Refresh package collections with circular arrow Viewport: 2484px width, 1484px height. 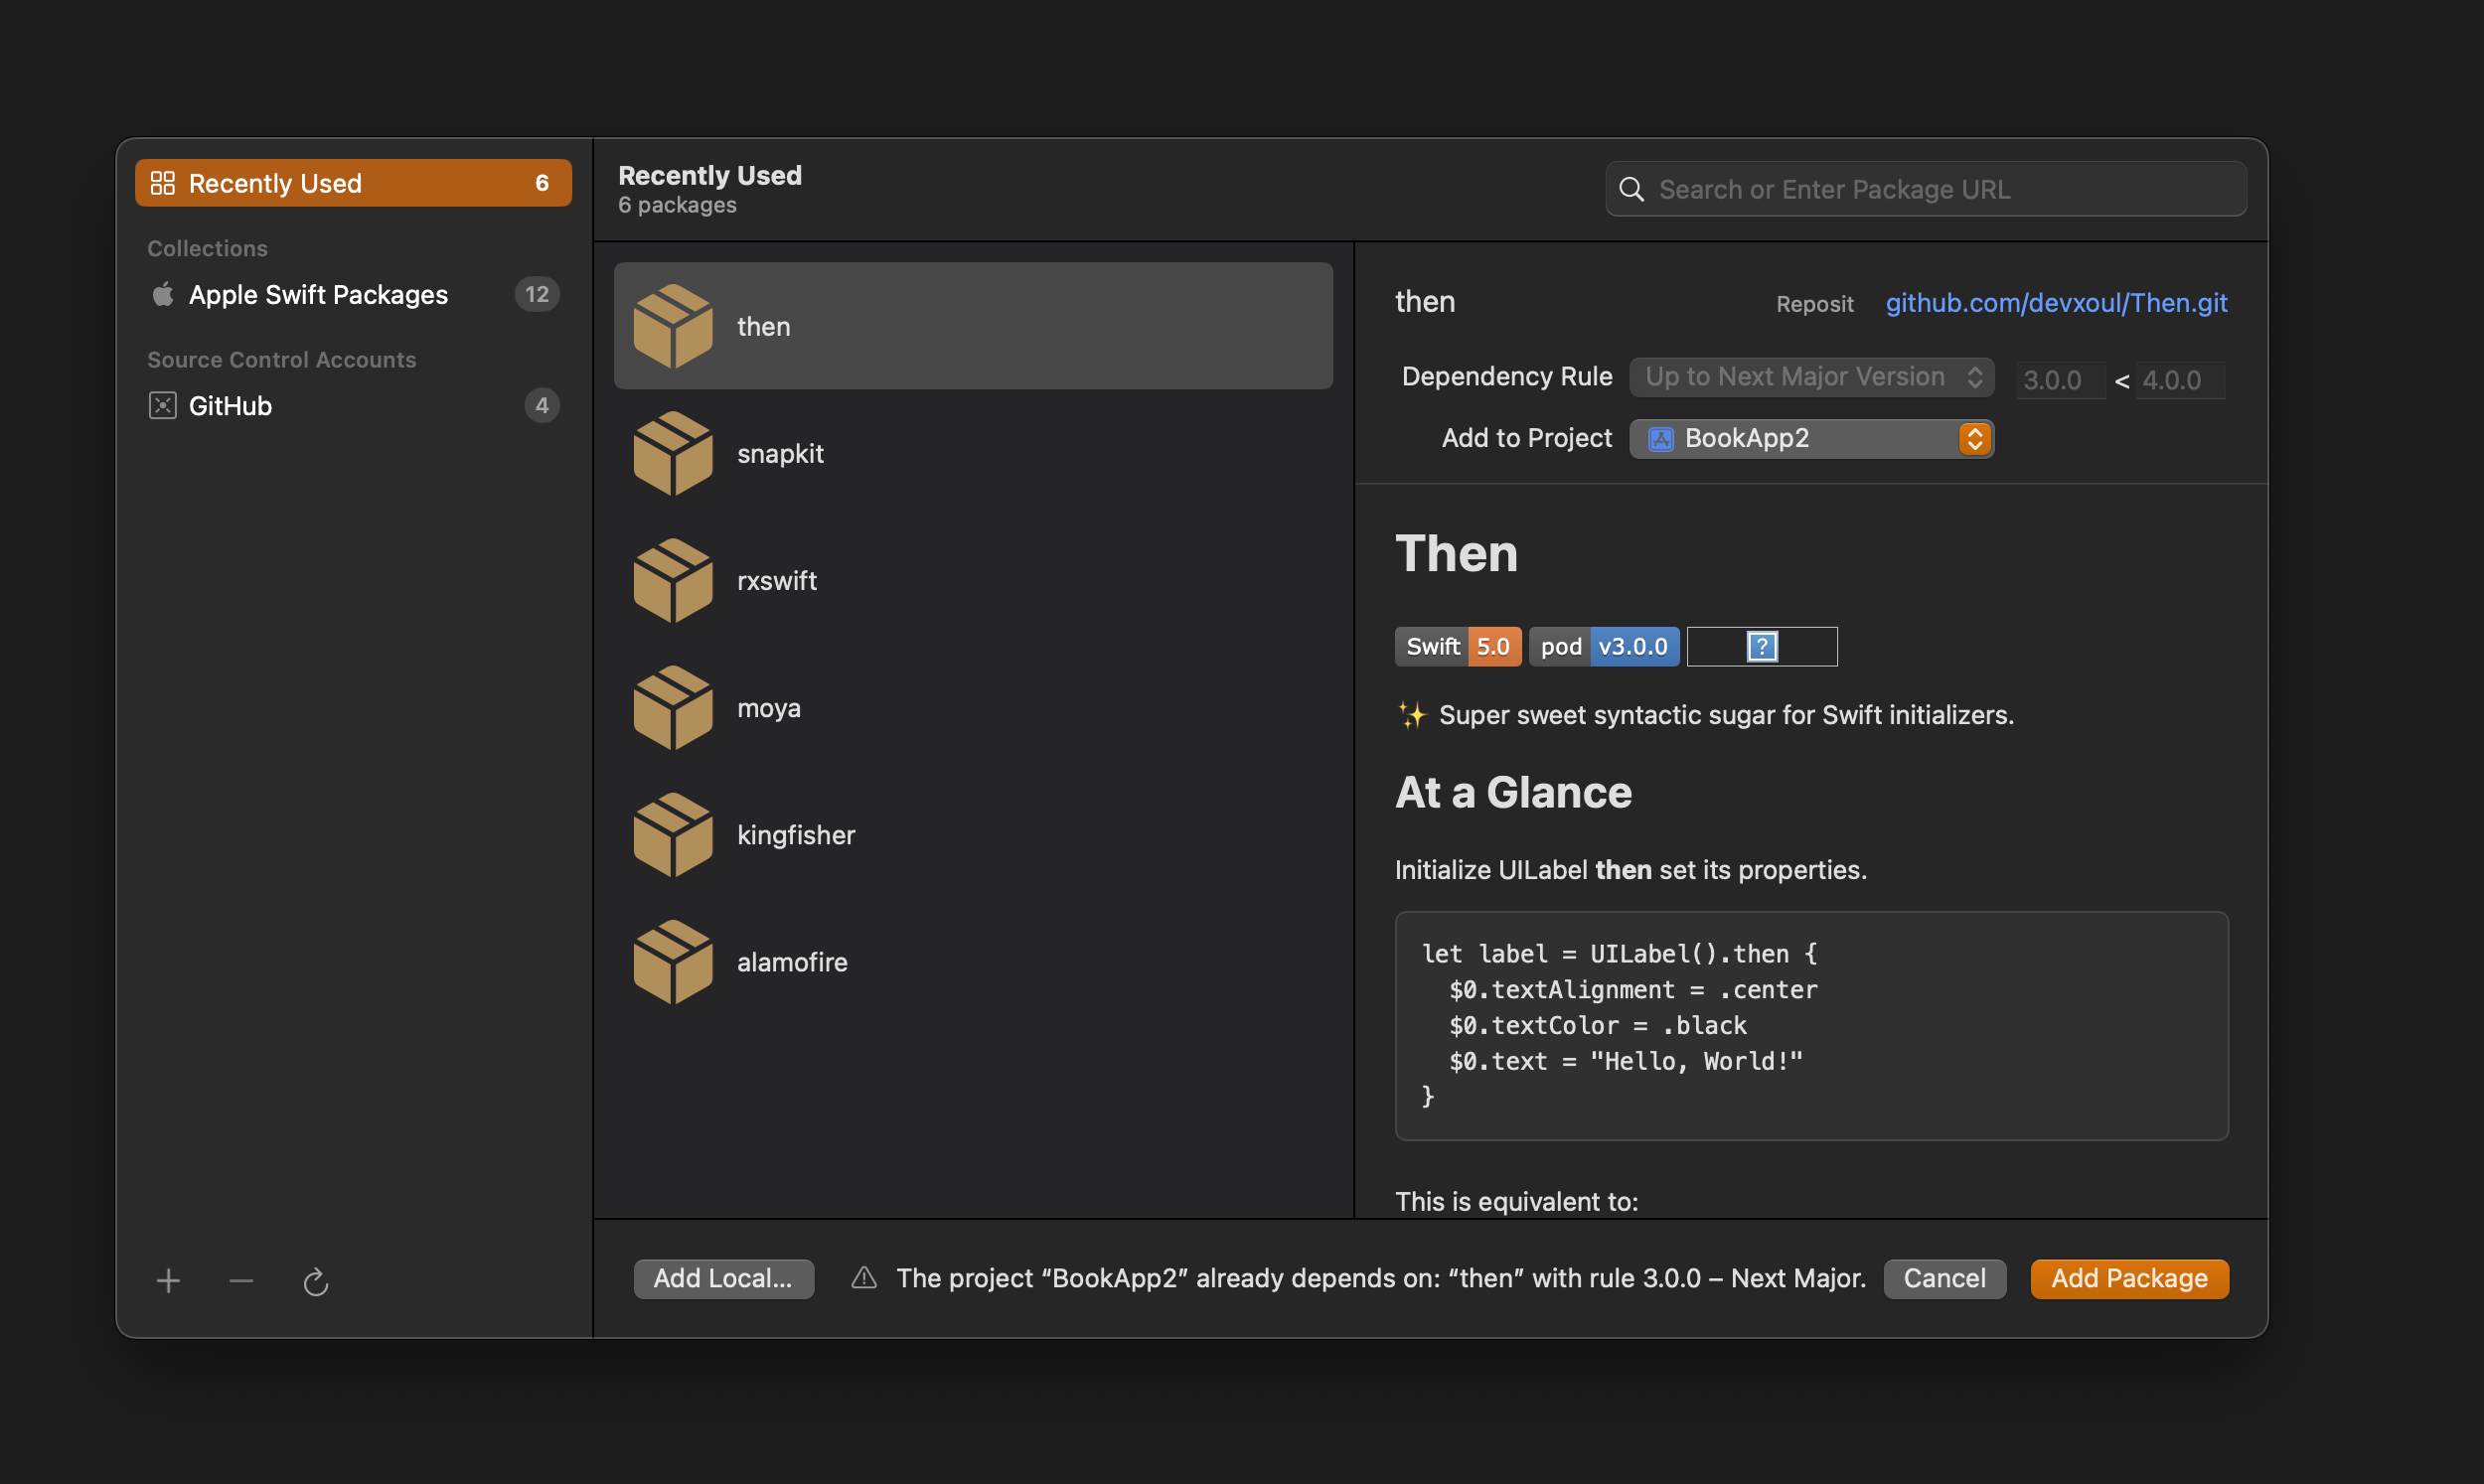tap(316, 1281)
